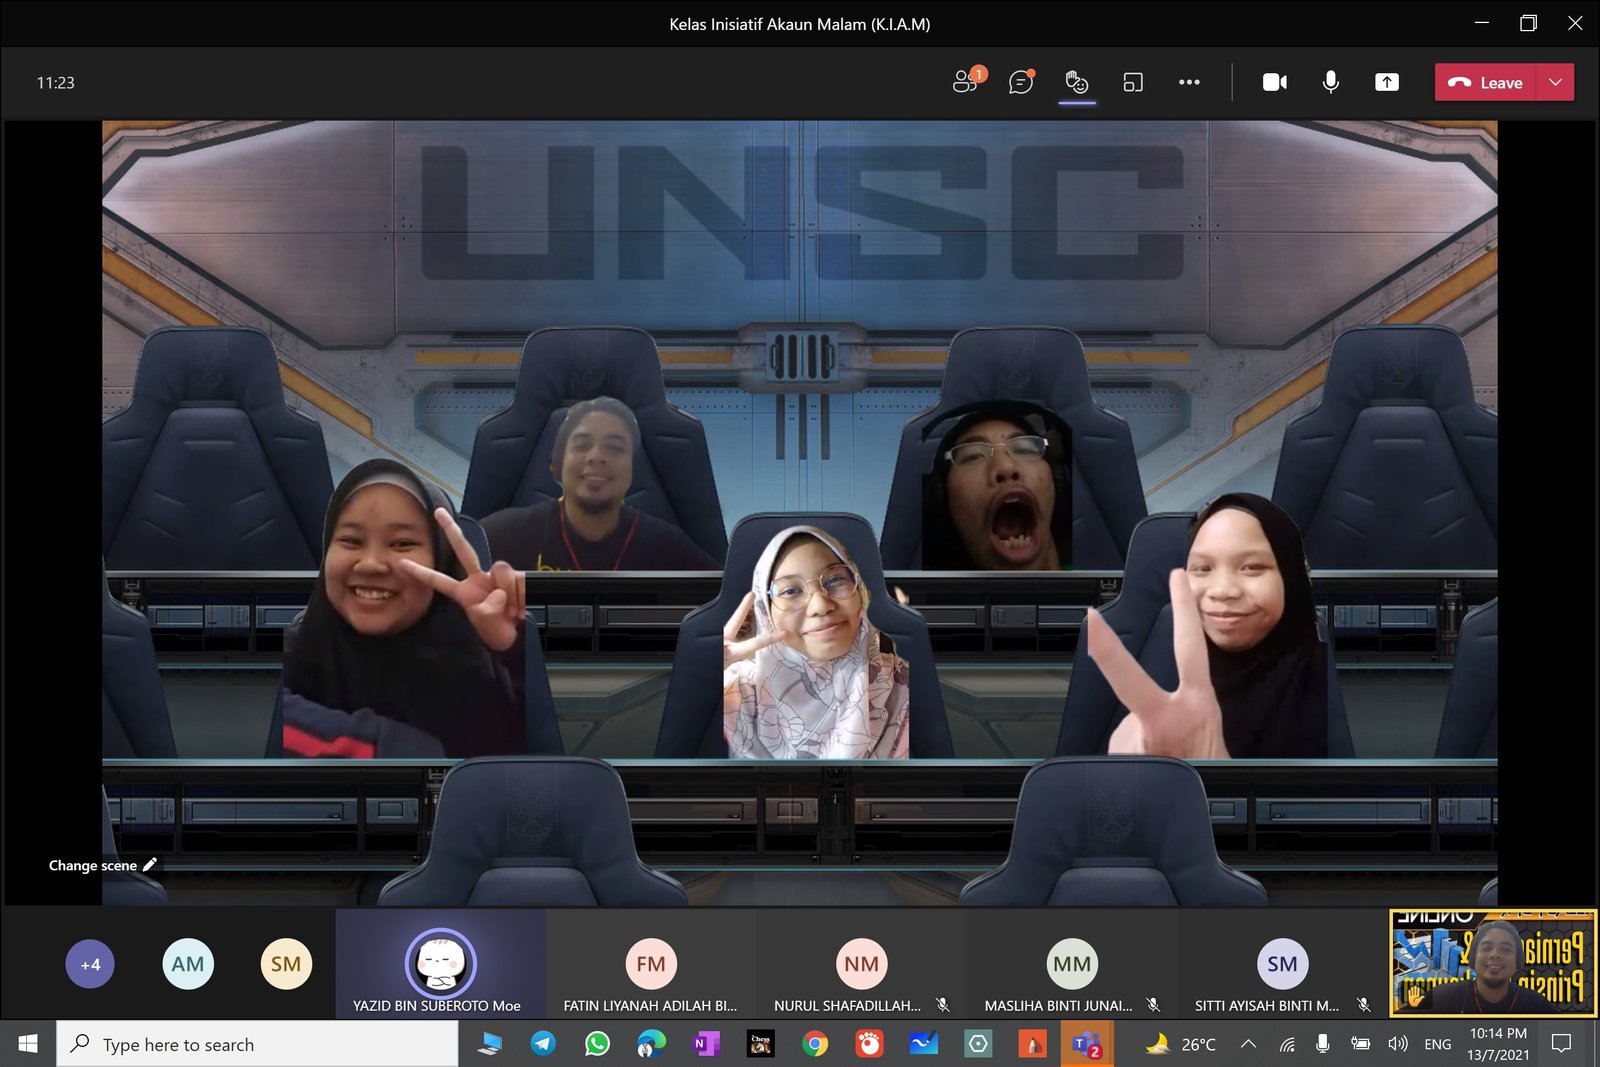The width and height of the screenshot is (1600, 1067).
Task: Click the taskbar search box
Action: [257, 1044]
